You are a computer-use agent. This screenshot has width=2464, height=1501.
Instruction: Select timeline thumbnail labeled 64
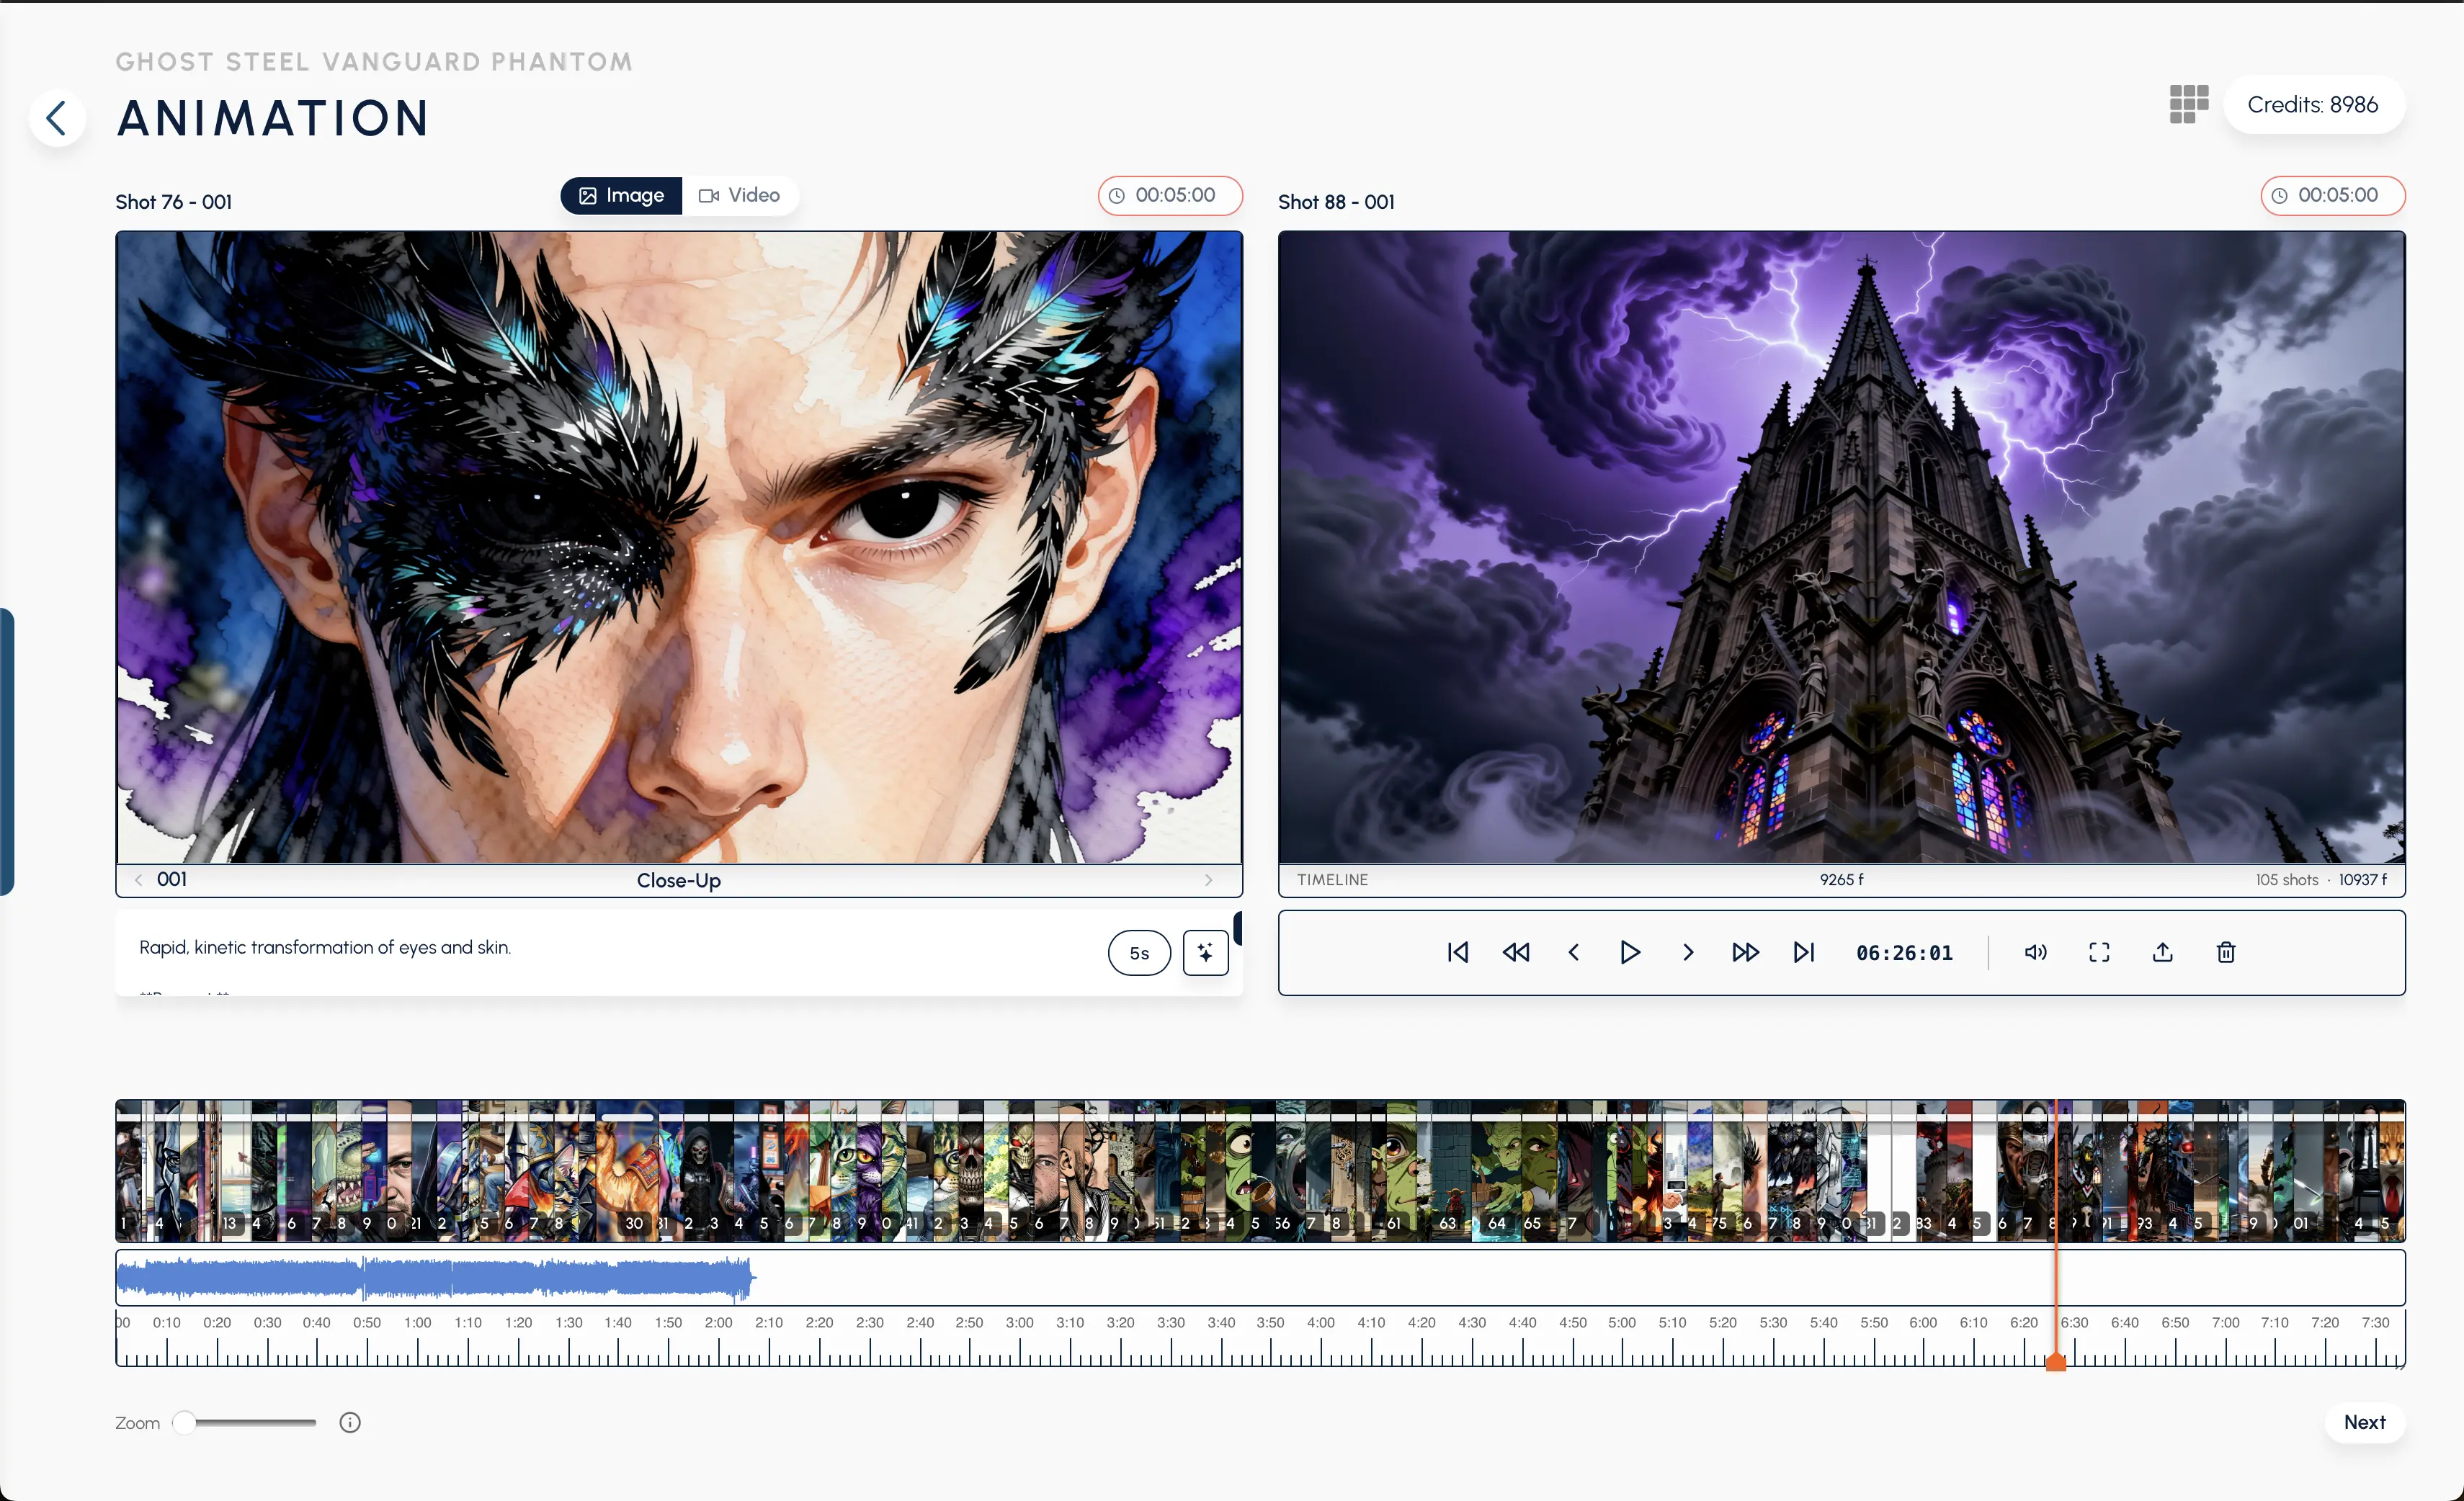coord(1497,1170)
